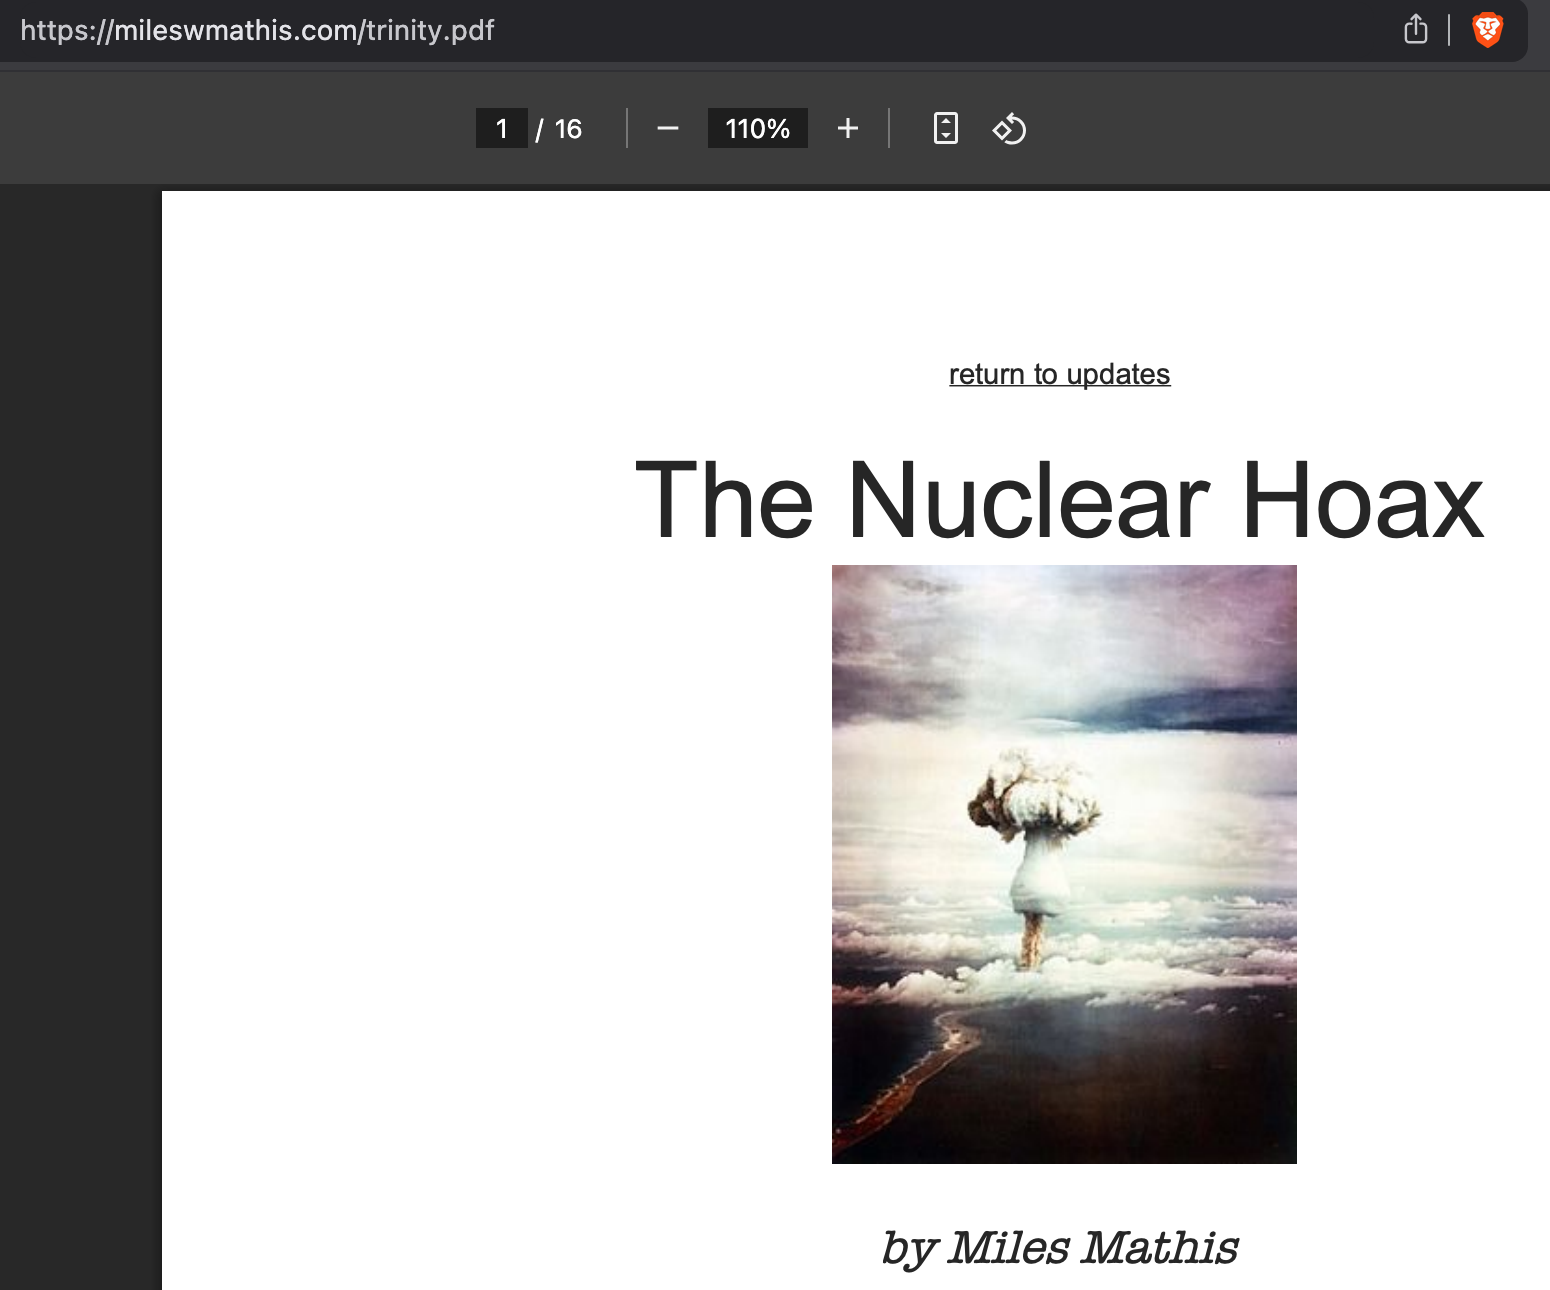Open the Brave Shields lion icon
1550x1290 pixels.
coord(1488,29)
